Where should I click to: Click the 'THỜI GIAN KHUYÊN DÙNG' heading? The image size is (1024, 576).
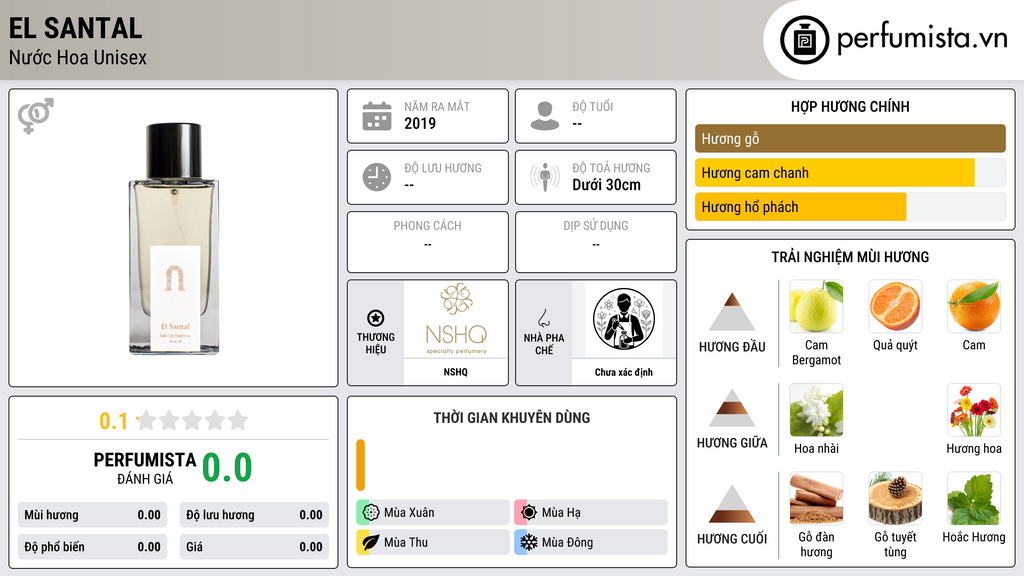click(512, 418)
